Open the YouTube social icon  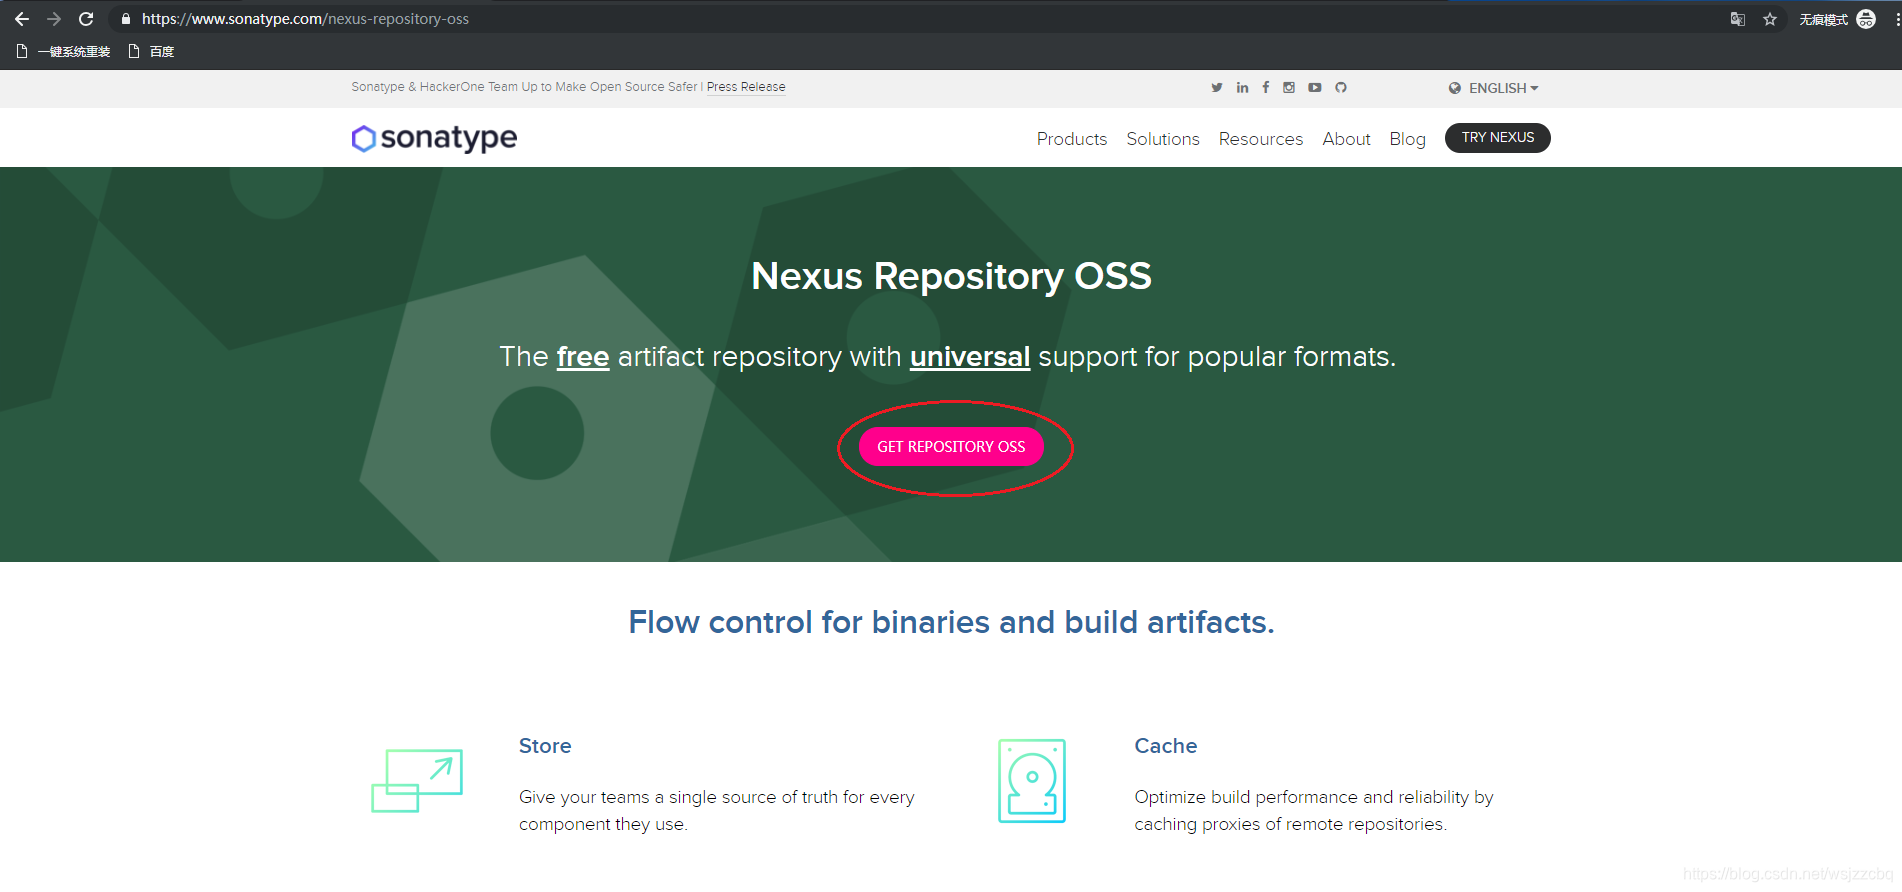point(1315,87)
